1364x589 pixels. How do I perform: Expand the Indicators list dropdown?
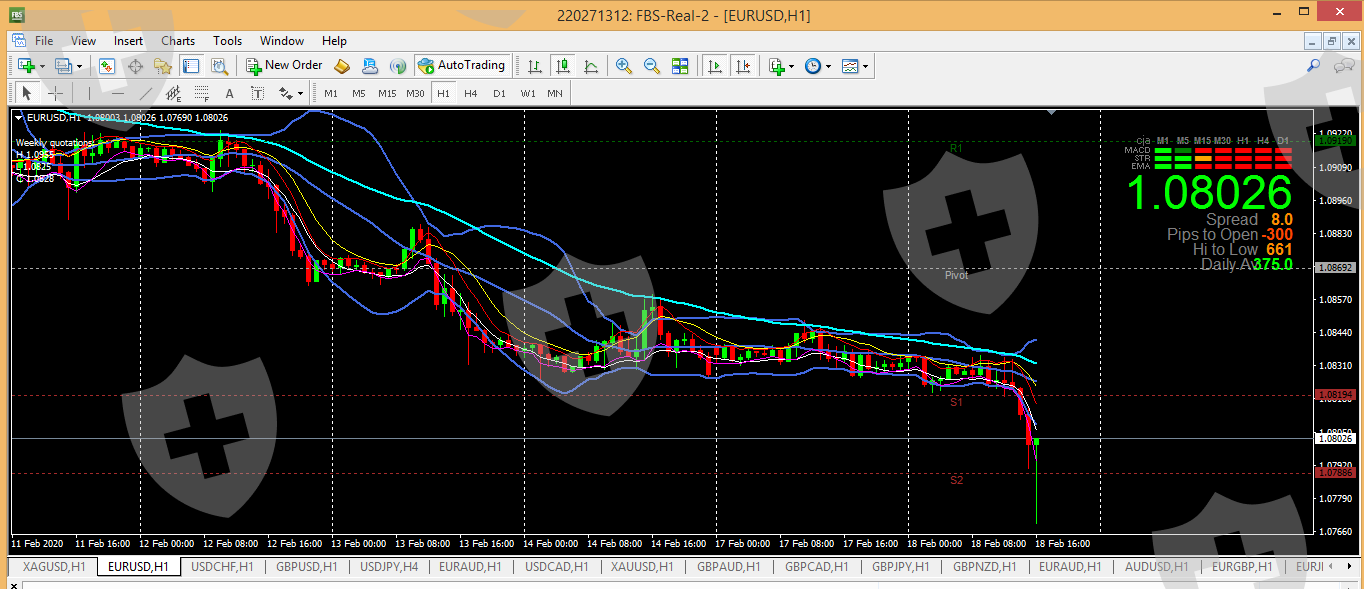pos(781,66)
